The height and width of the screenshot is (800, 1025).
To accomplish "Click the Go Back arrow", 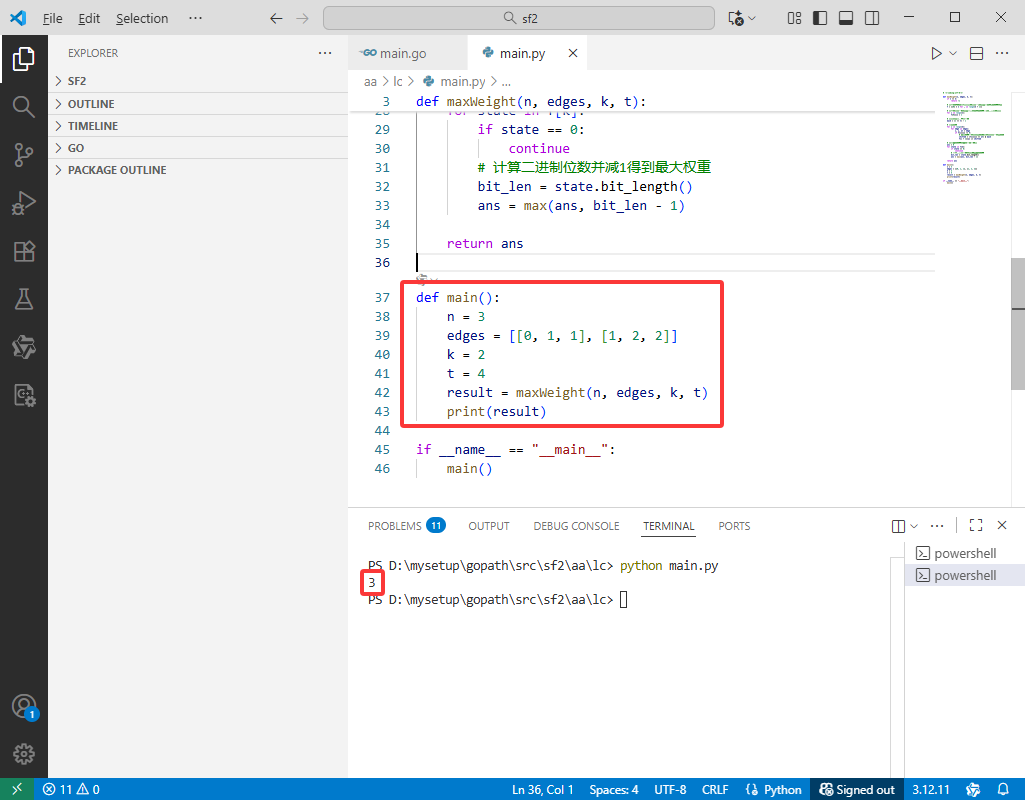I will click(x=277, y=18).
